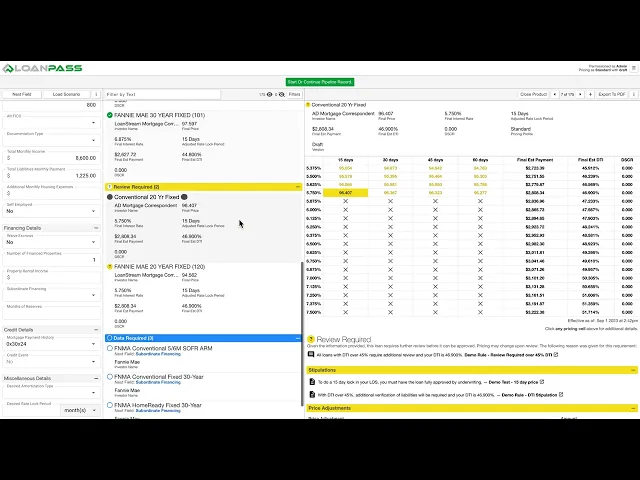Viewport: 640px width, 480px height.
Task: Select the FNMA Conventional 5/6M SOFR ARM radio circle
Action: point(109,348)
